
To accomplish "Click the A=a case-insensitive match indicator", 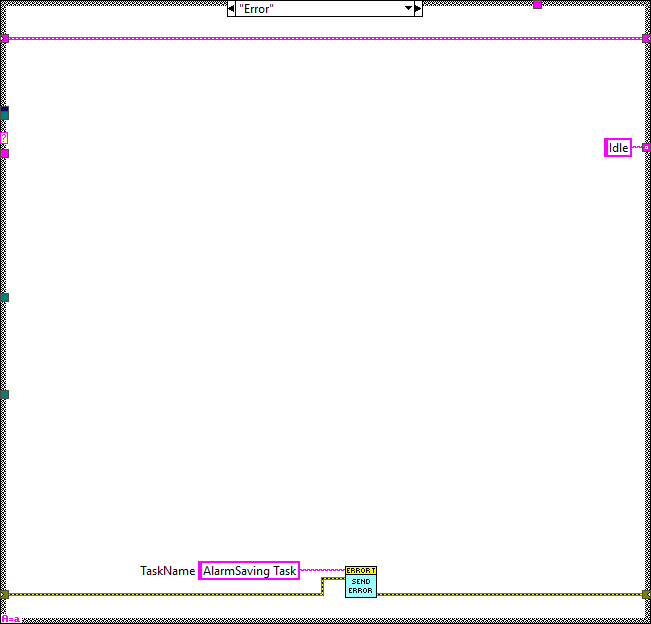I will [x=10, y=619].
